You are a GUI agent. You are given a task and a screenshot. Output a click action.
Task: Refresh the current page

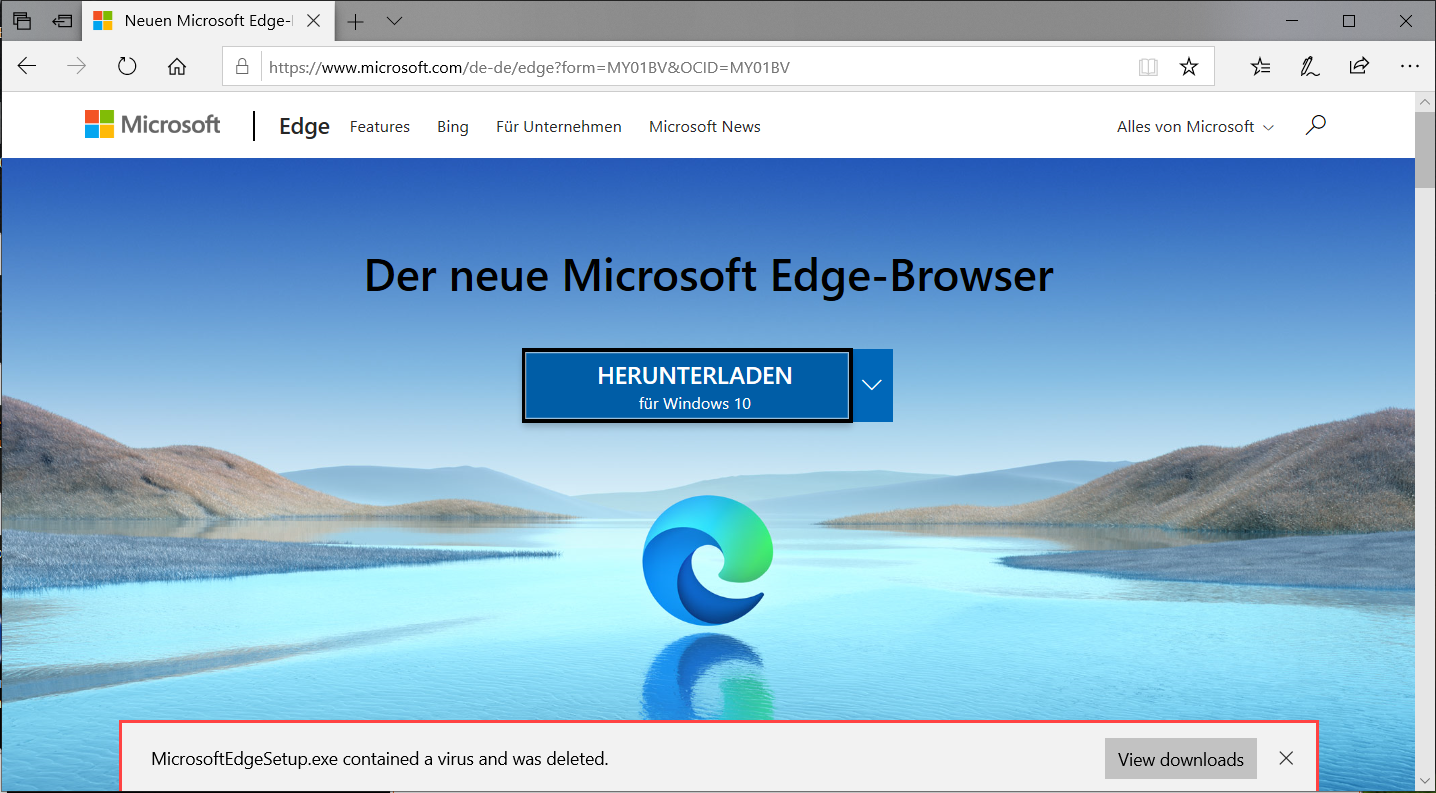[126, 67]
